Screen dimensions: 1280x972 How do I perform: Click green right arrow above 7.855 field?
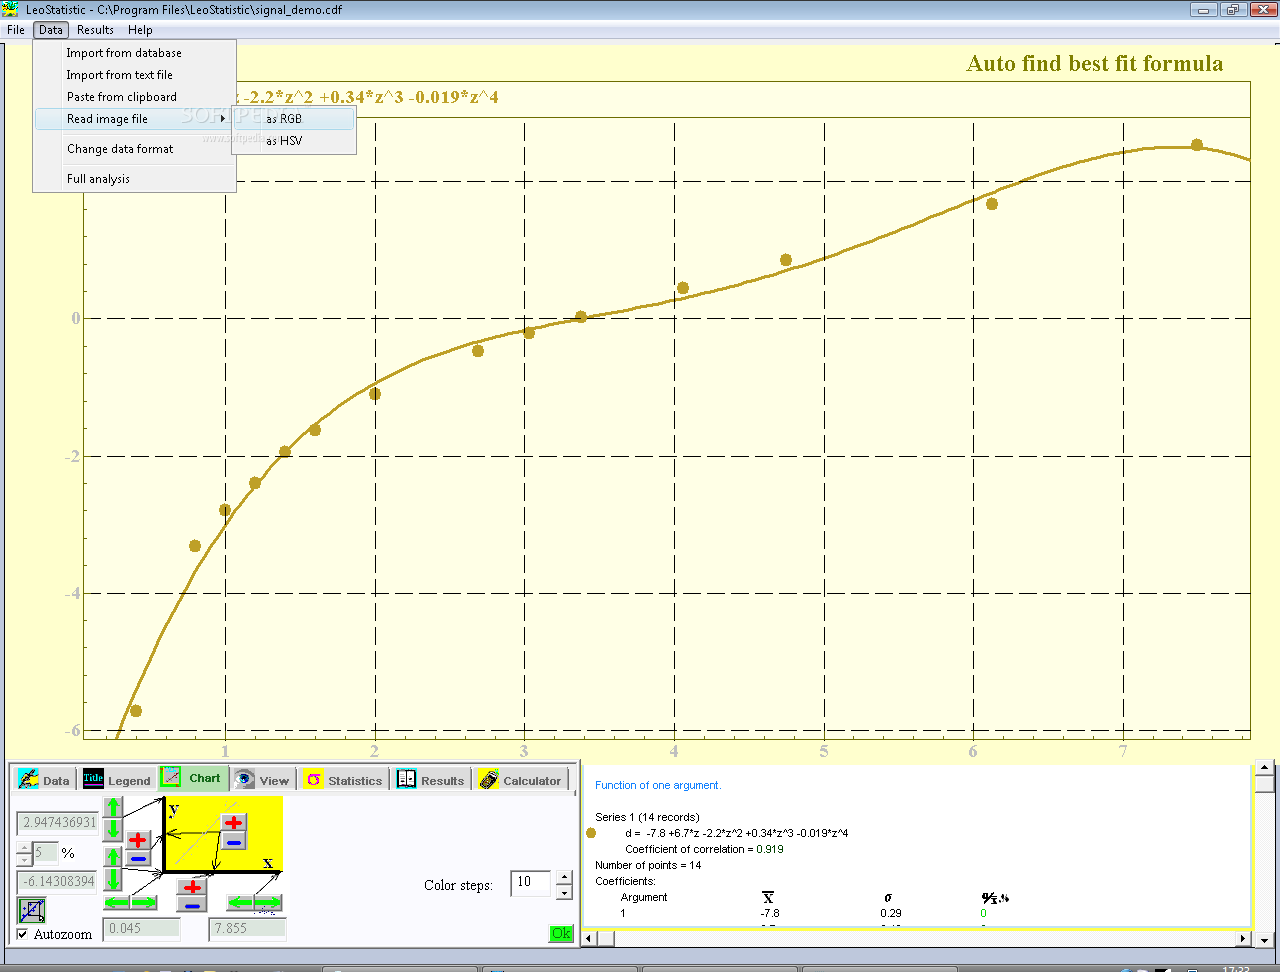268,902
